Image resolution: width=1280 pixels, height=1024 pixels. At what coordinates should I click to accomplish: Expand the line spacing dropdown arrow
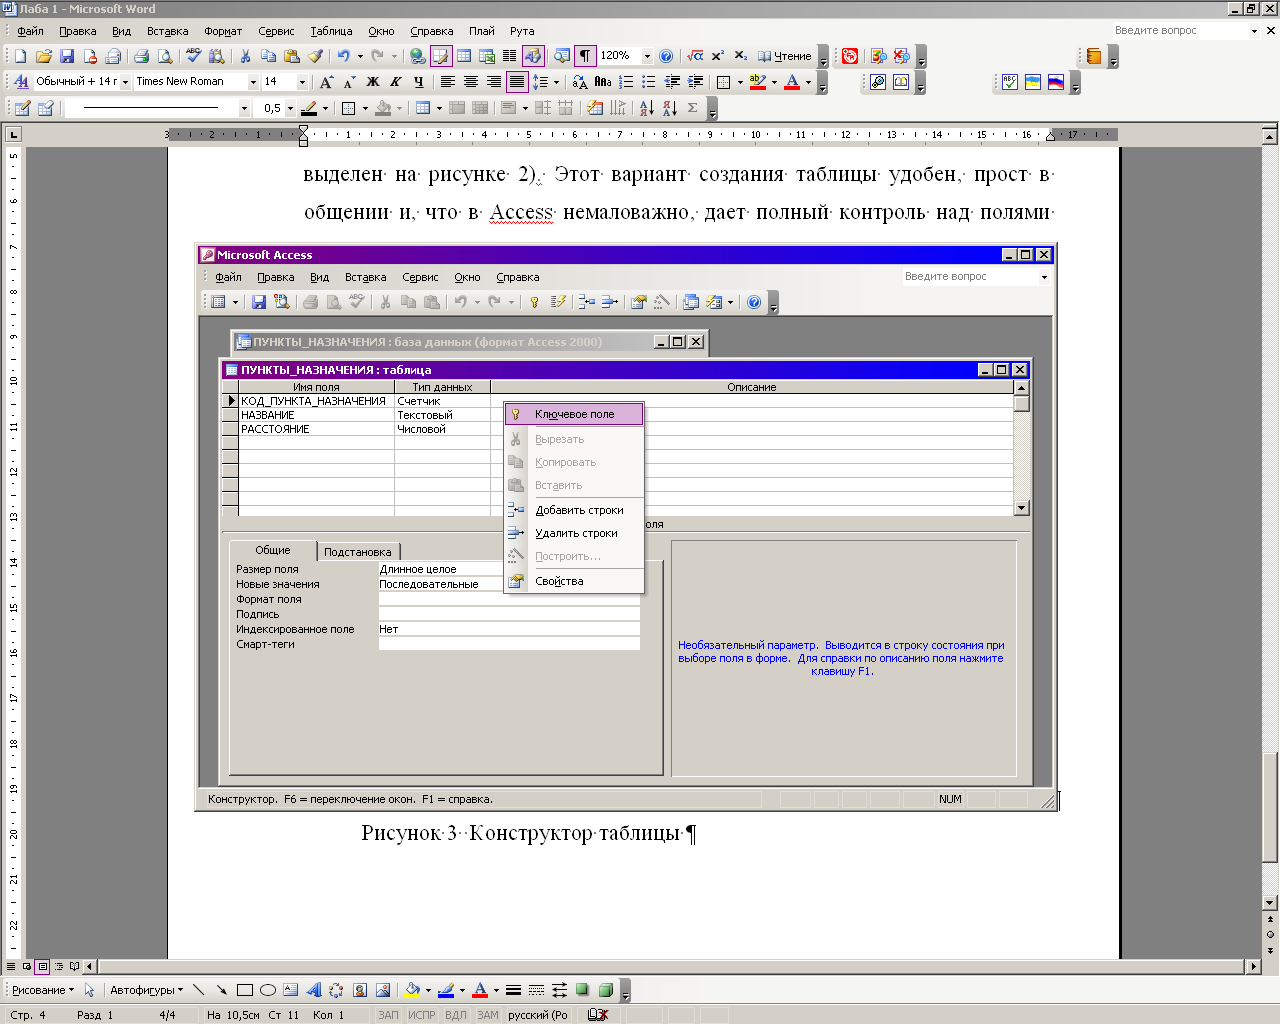coord(556,82)
